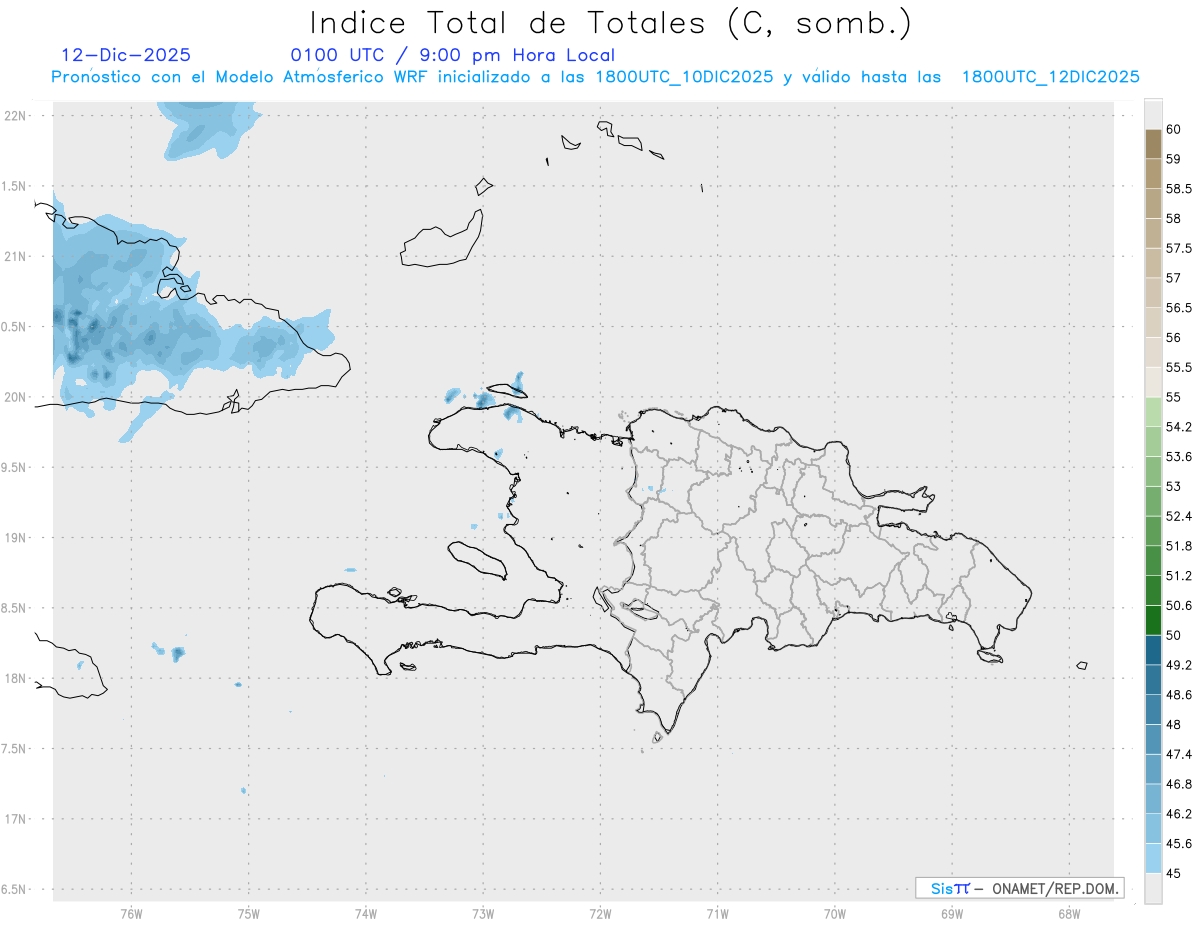Select the valid-until time 1800UTC_12DIC2025
This screenshot has height=927, width=1200.
click(x=1051, y=76)
